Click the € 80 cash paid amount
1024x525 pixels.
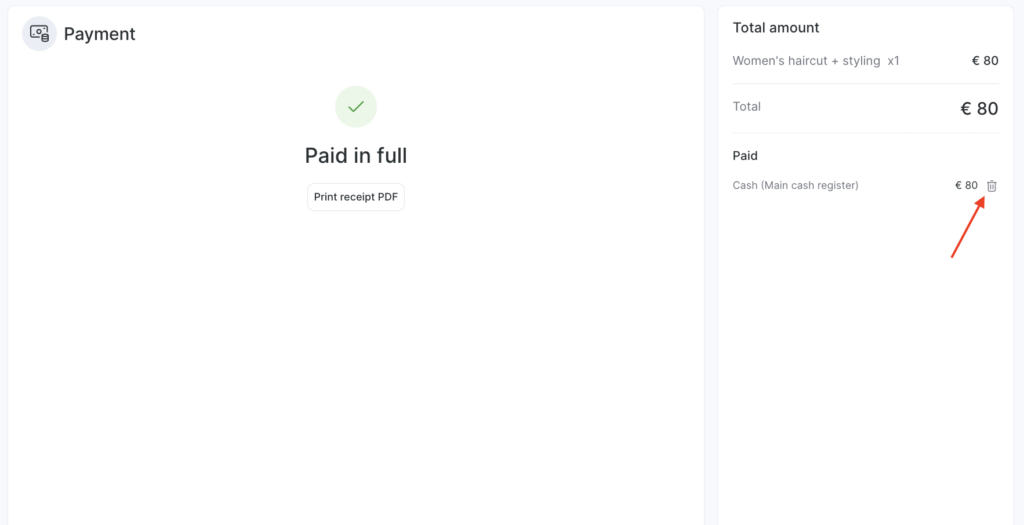point(966,186)
